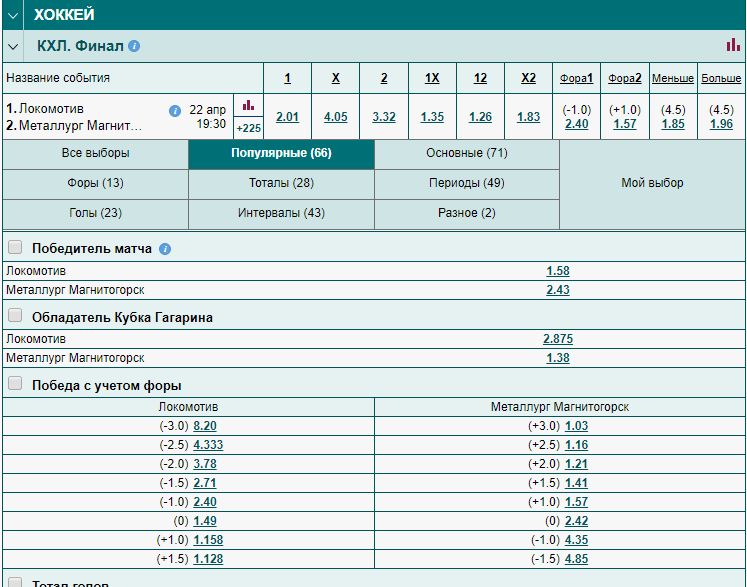Image resolution: width=747 pixels, height=587 pixels.
Task: Open the Голы (23) tab
Action: (x=95, y=213)
